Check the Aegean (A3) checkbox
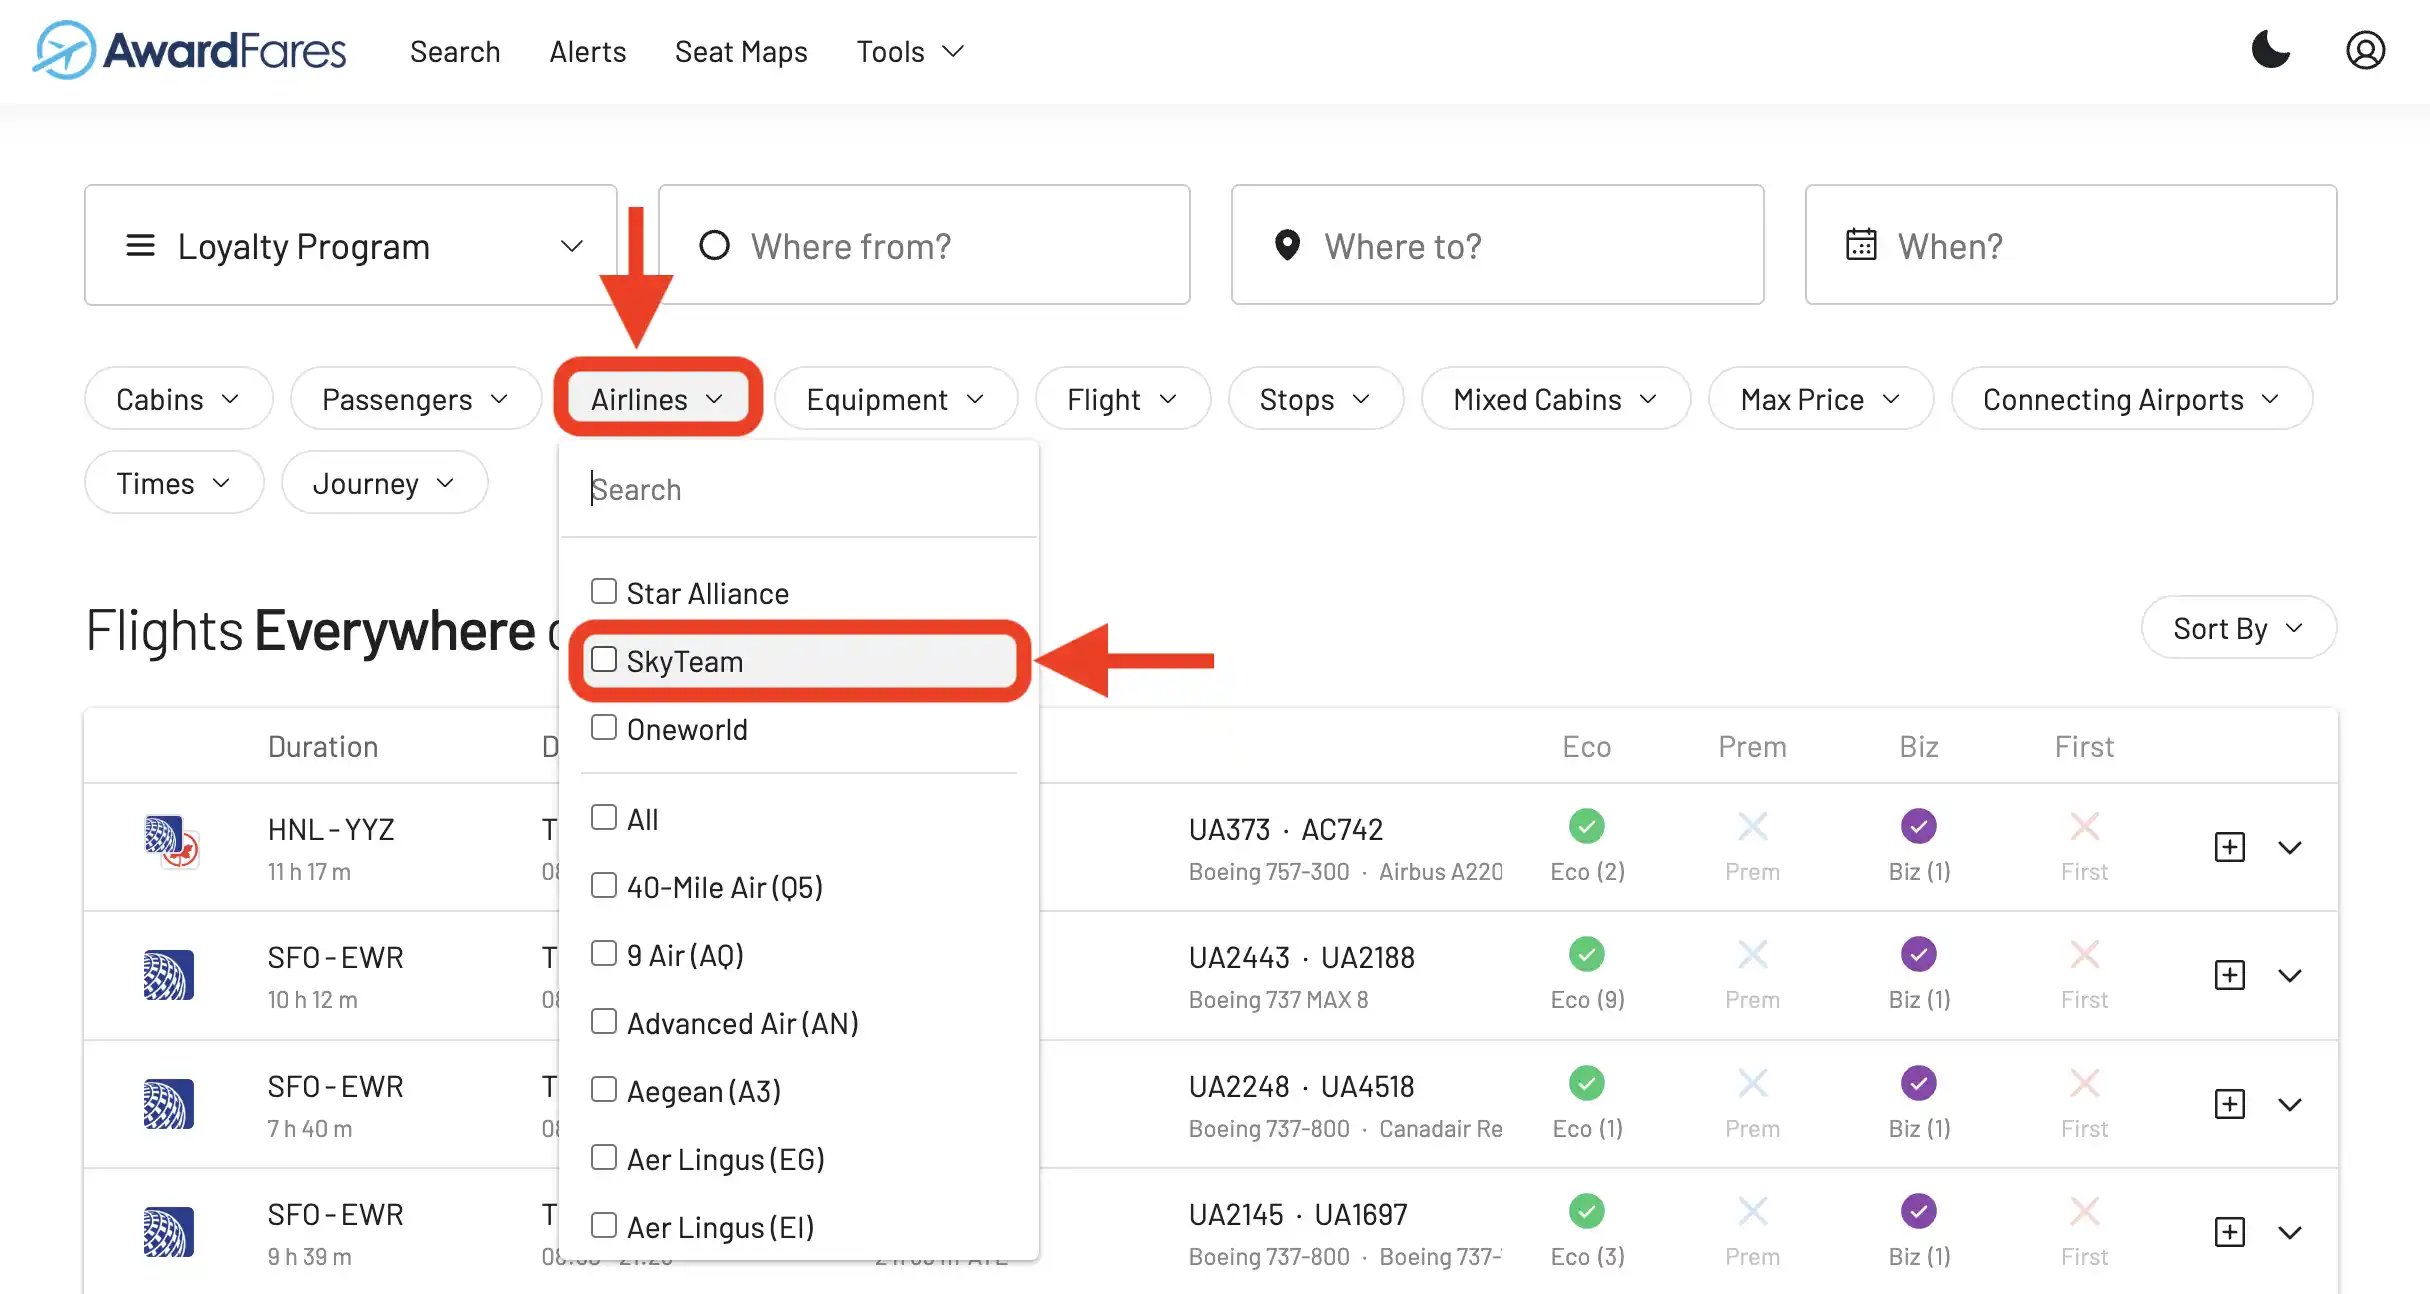The height and width of the screenshot is (1294, 2430). 603,1089
